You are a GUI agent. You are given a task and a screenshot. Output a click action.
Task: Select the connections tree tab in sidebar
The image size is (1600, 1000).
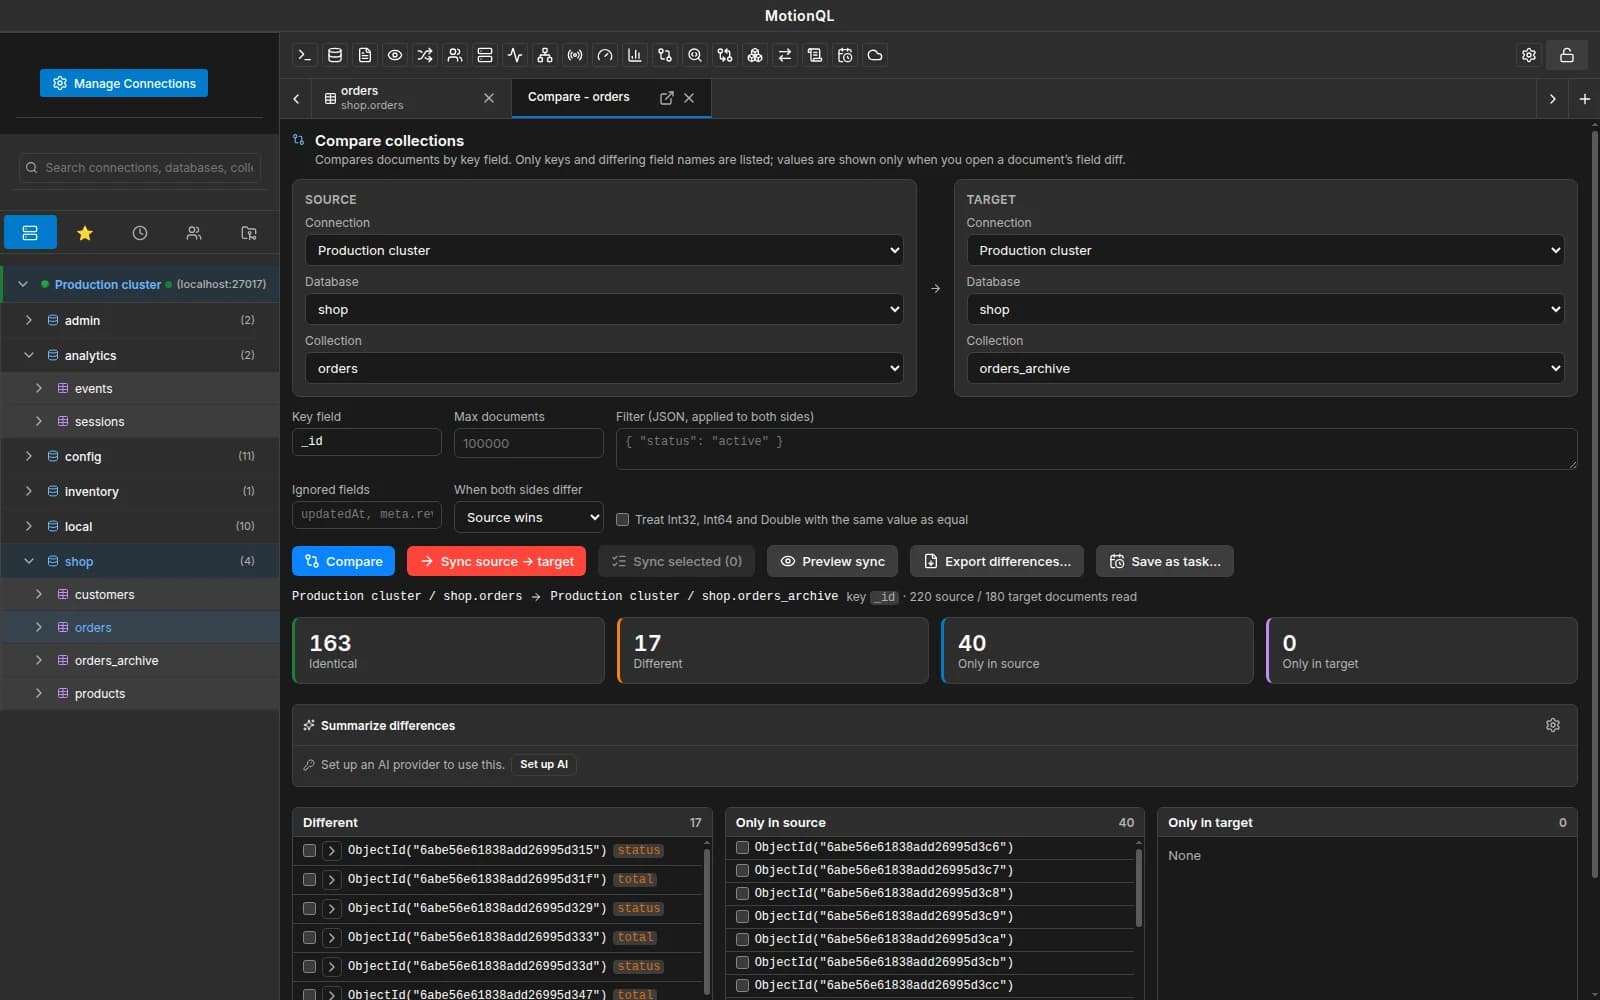point(30,233)
